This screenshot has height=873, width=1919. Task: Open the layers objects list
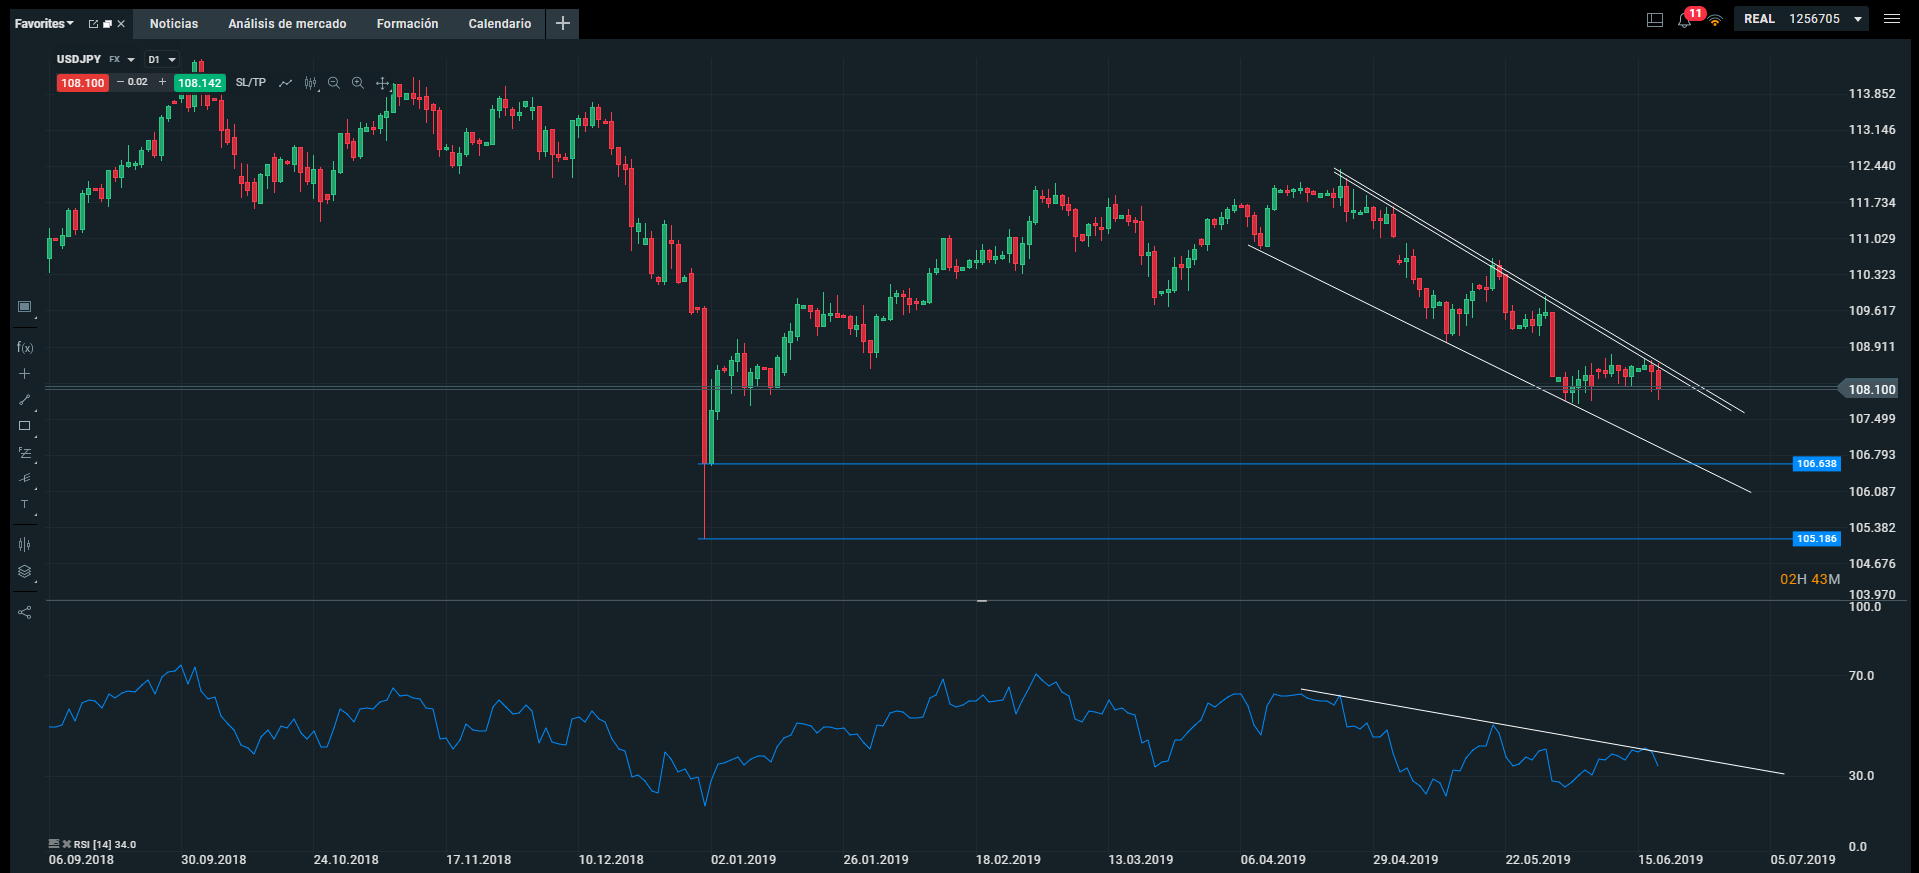(25, 572)
